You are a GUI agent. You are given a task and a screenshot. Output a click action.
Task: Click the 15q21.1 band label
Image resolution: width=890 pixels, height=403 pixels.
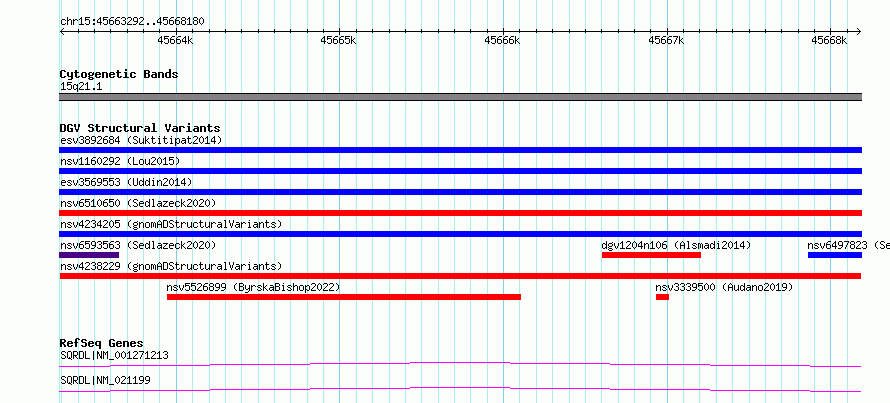(81, 87)
